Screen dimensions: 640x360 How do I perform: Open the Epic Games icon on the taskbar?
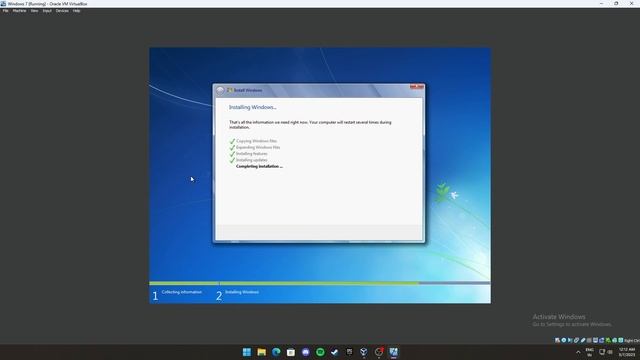tap(349, 352)
